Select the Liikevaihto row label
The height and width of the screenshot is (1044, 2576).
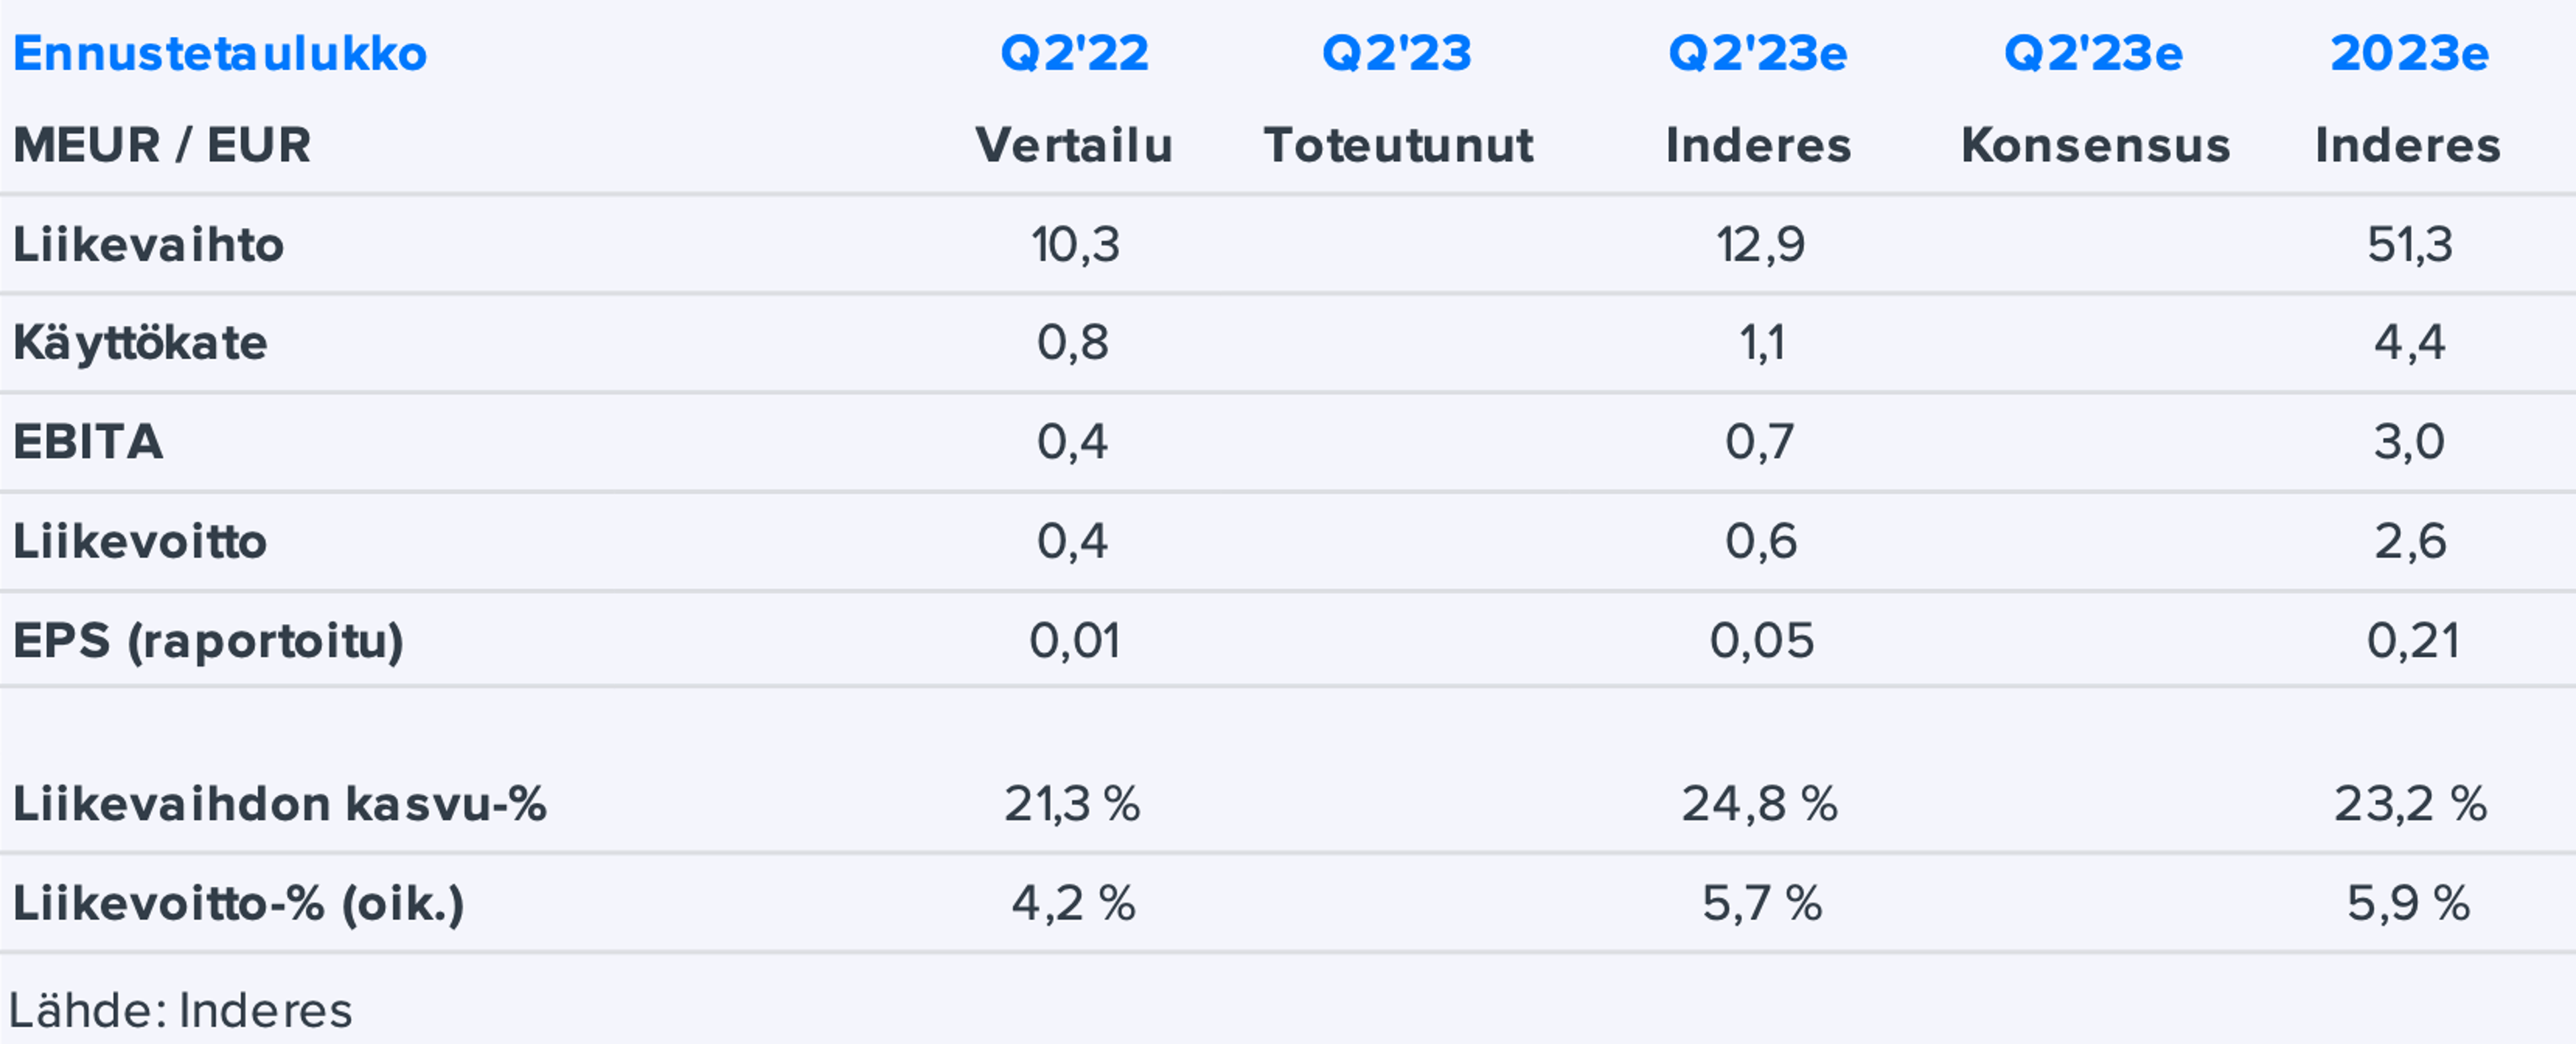click(x=149, y=245)
